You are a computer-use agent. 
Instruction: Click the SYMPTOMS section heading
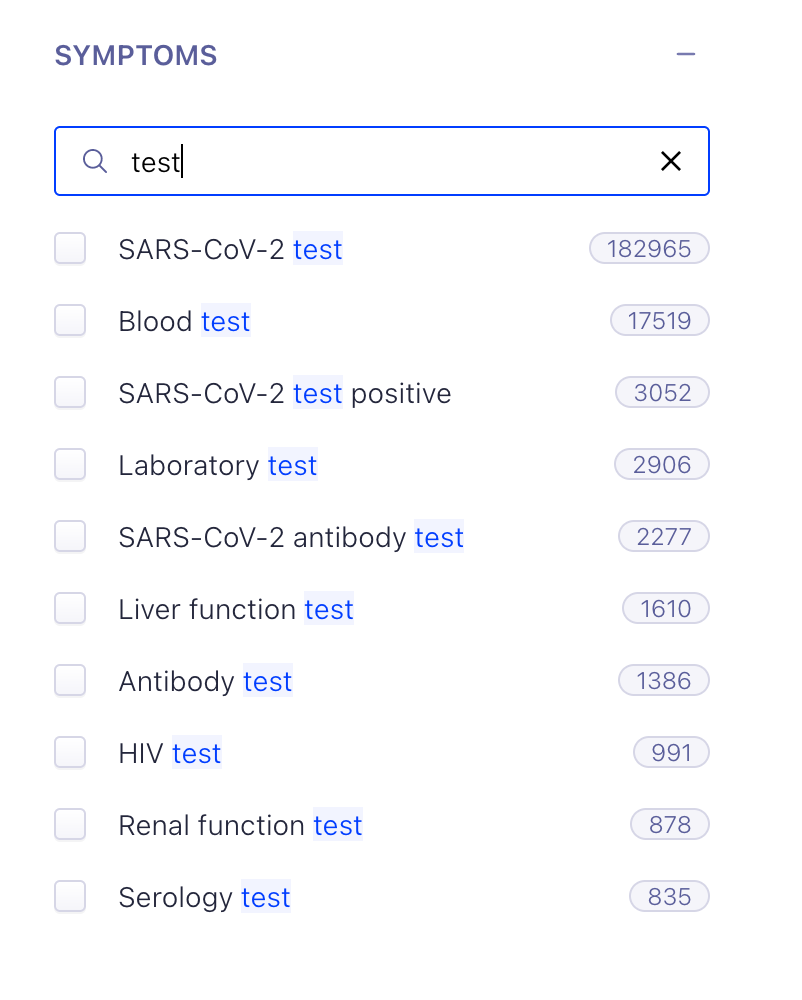pyautogui.click(x=136, y=55)
